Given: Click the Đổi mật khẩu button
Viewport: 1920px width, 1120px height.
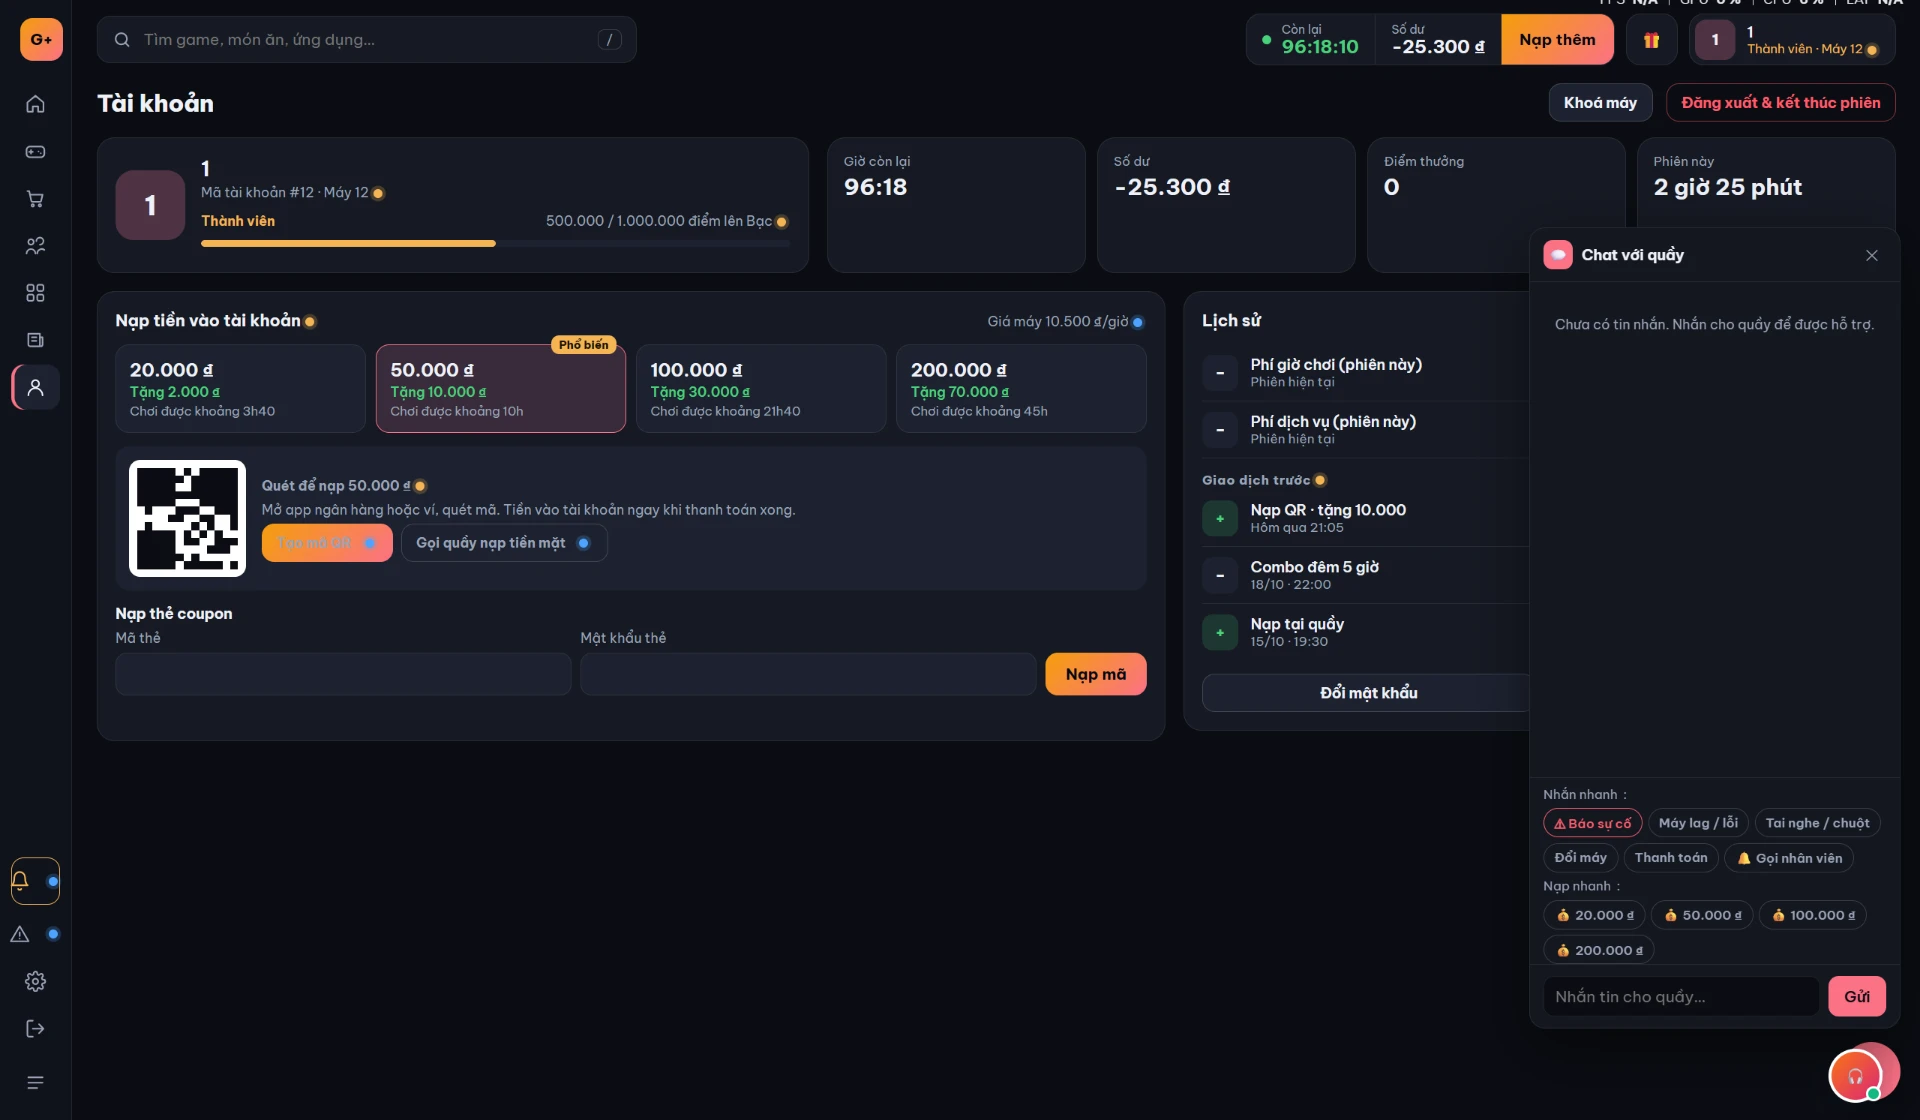Looking at the screenshot, I should tap(1368, 692).
